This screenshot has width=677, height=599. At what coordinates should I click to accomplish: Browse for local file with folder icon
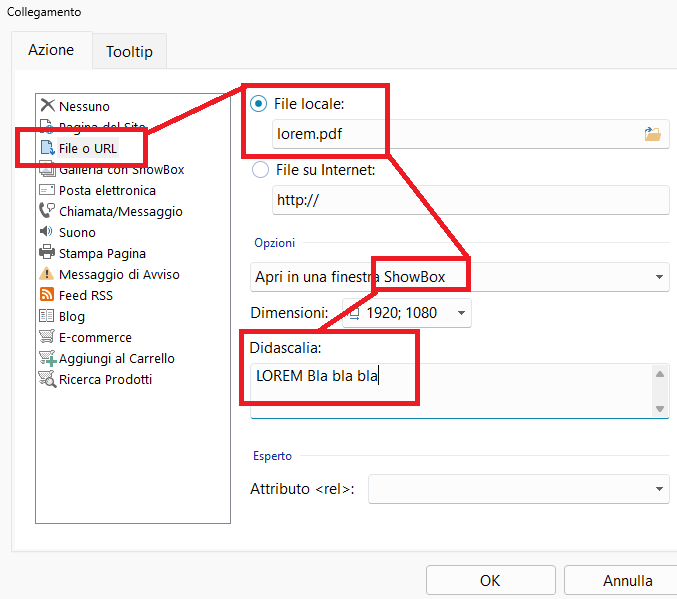(x=653, y=134)
